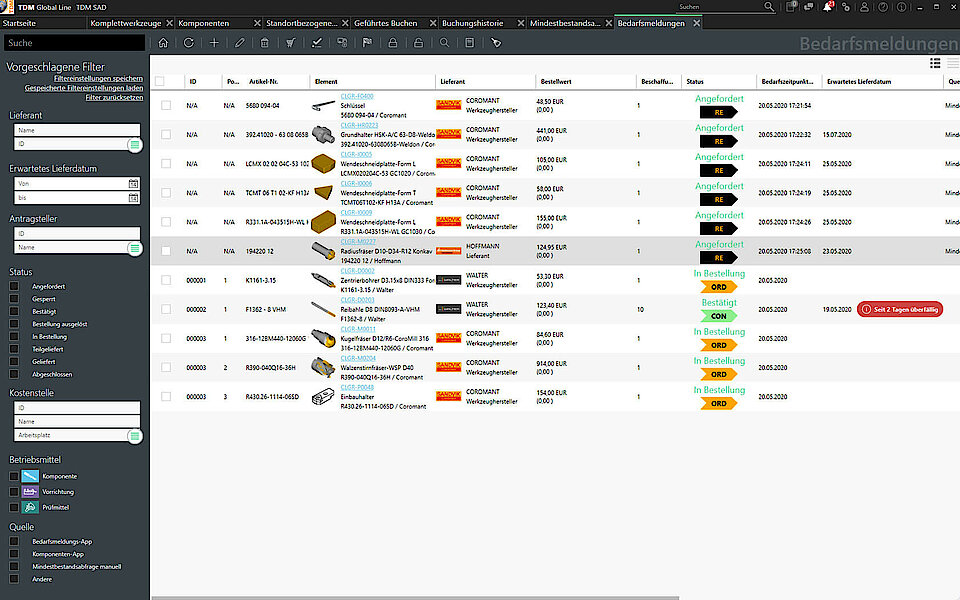The image size is (960, 600).
Task: Check the Bedarfsmeldungs-App source filter
Action: (x=14, y=541)
